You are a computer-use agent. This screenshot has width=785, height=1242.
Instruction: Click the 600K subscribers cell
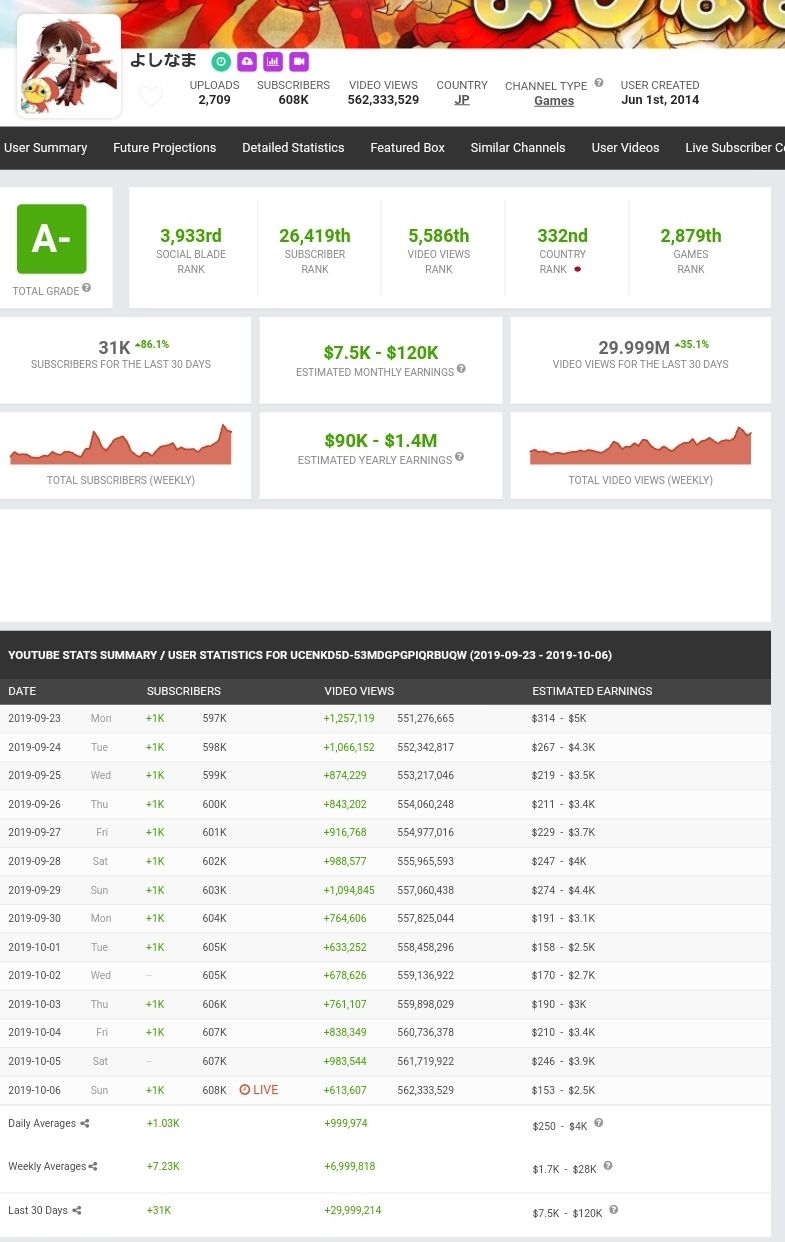[x=214, y=805]
